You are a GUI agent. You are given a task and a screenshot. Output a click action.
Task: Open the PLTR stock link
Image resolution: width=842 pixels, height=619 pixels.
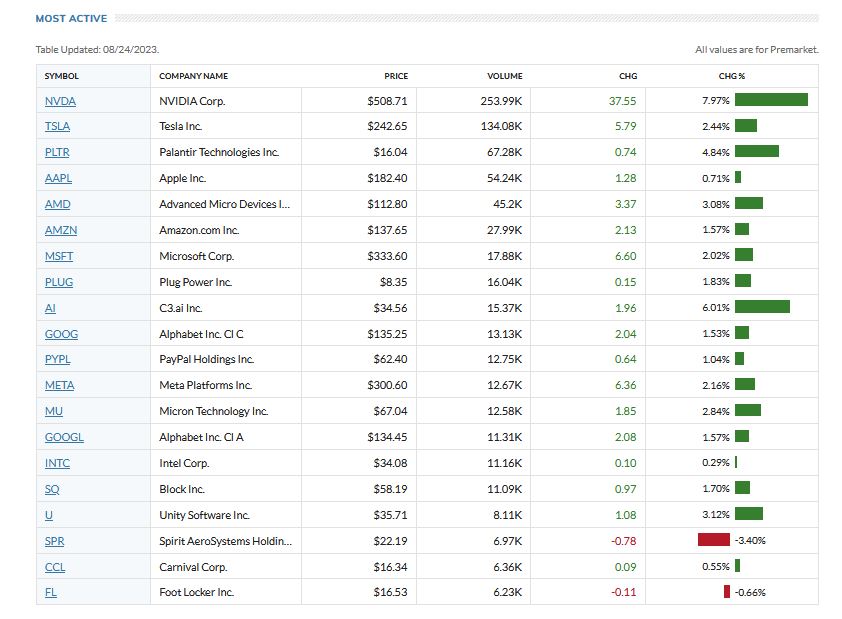coord(58,153)
